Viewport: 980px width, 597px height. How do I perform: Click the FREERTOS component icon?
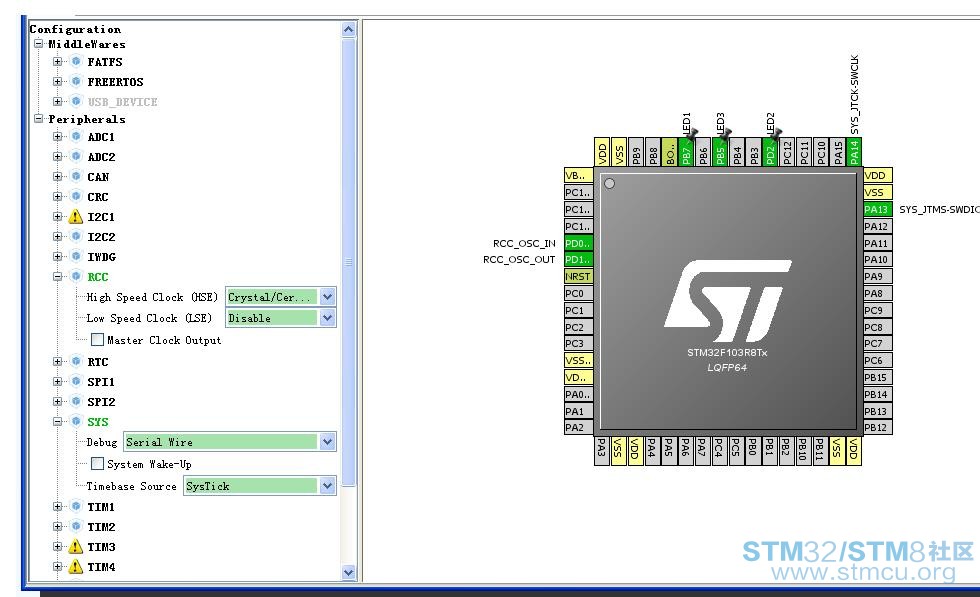pos(76,81)
